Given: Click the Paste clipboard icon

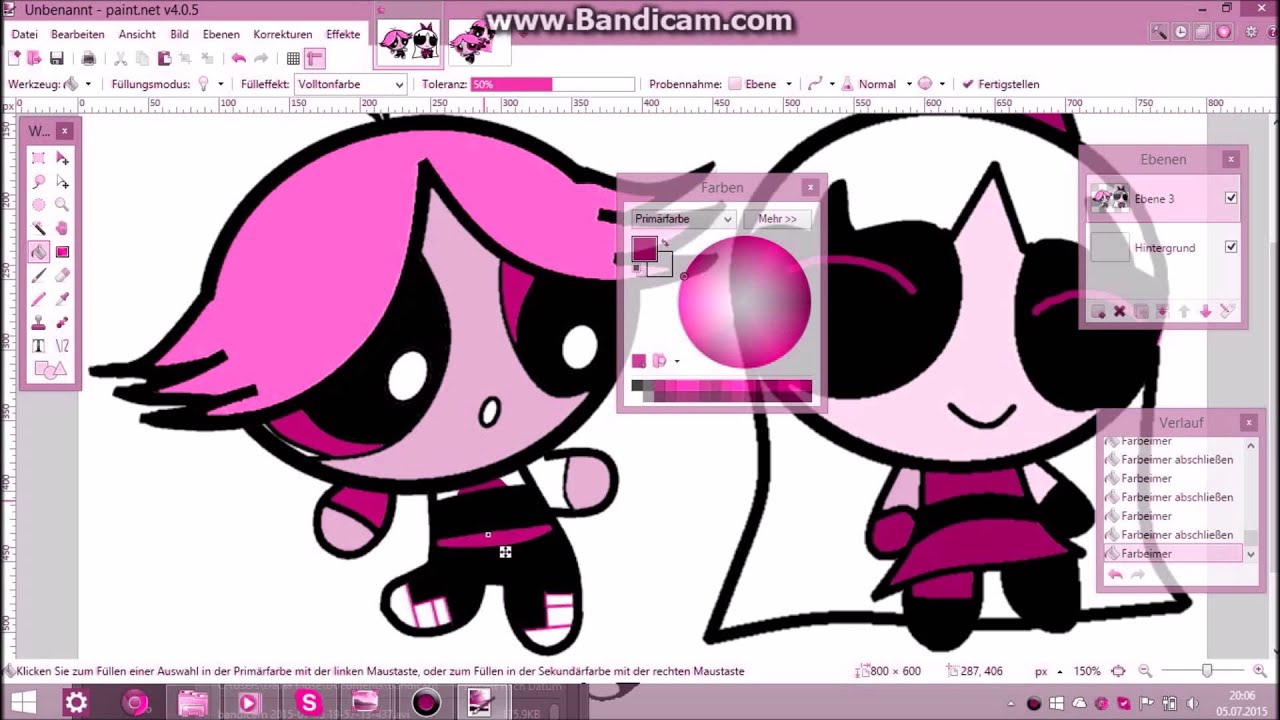Looking at the screenshot, I should [x=164, y=58].
